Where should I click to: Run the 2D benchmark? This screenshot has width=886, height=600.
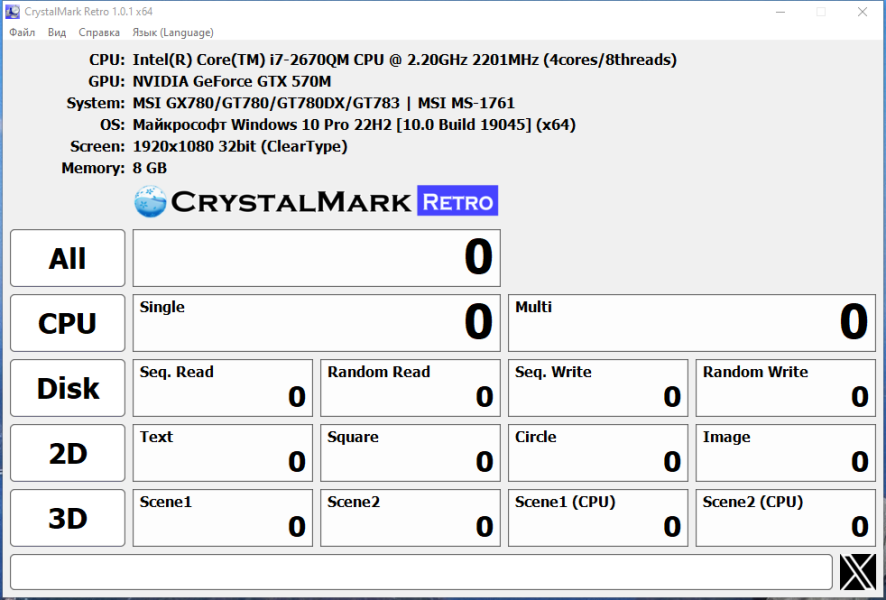67,453
